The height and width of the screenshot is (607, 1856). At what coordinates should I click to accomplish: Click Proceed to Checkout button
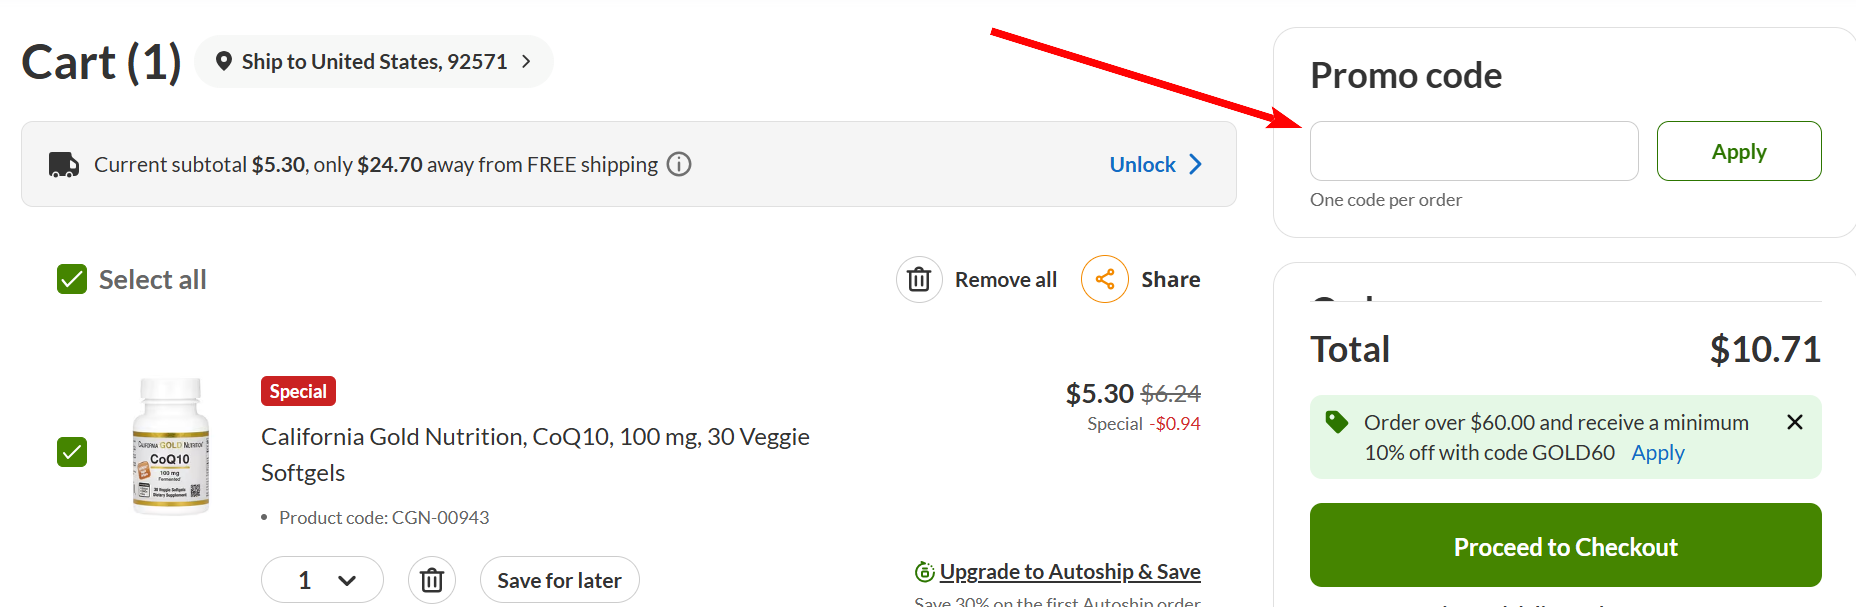point(1566,545)
